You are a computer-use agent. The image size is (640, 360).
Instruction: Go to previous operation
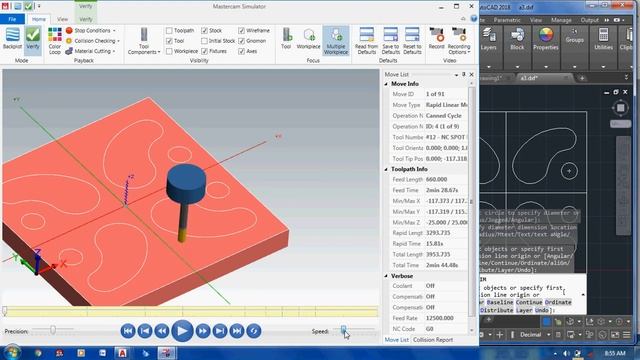[x=145, y=331]
